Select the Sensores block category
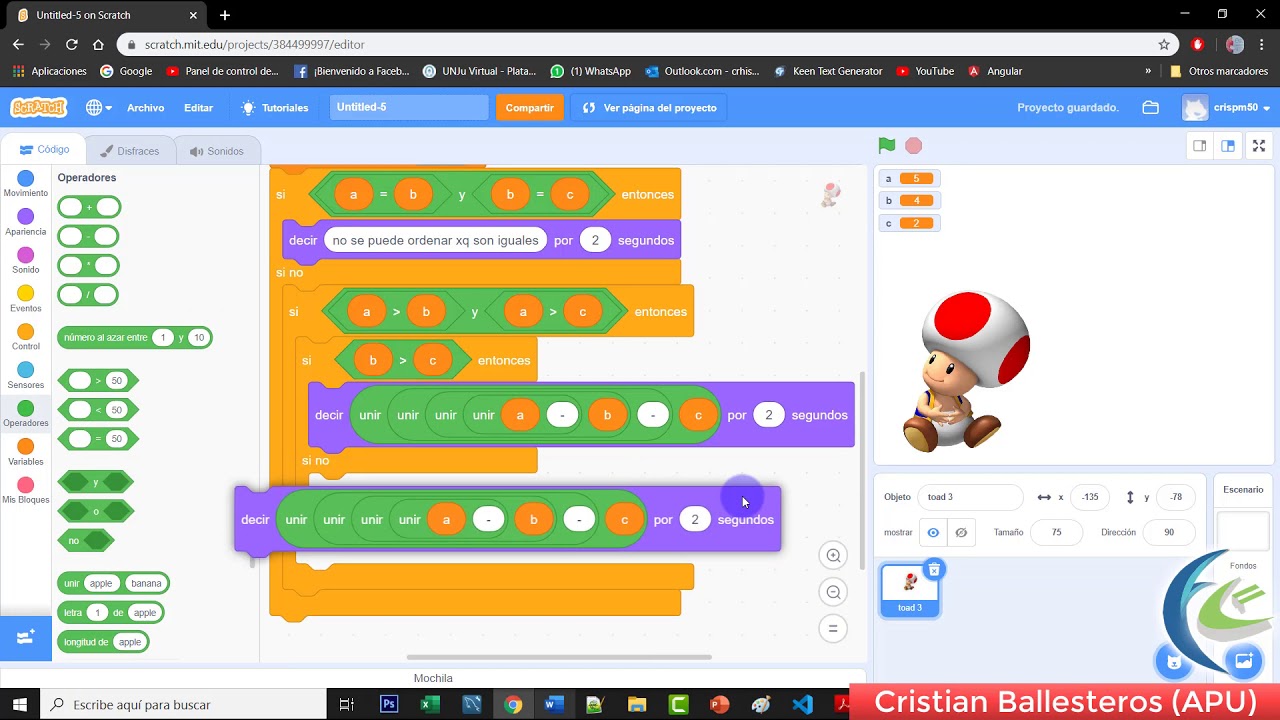Viewport: 1280px width, 720px height. (x=26, y=376)
